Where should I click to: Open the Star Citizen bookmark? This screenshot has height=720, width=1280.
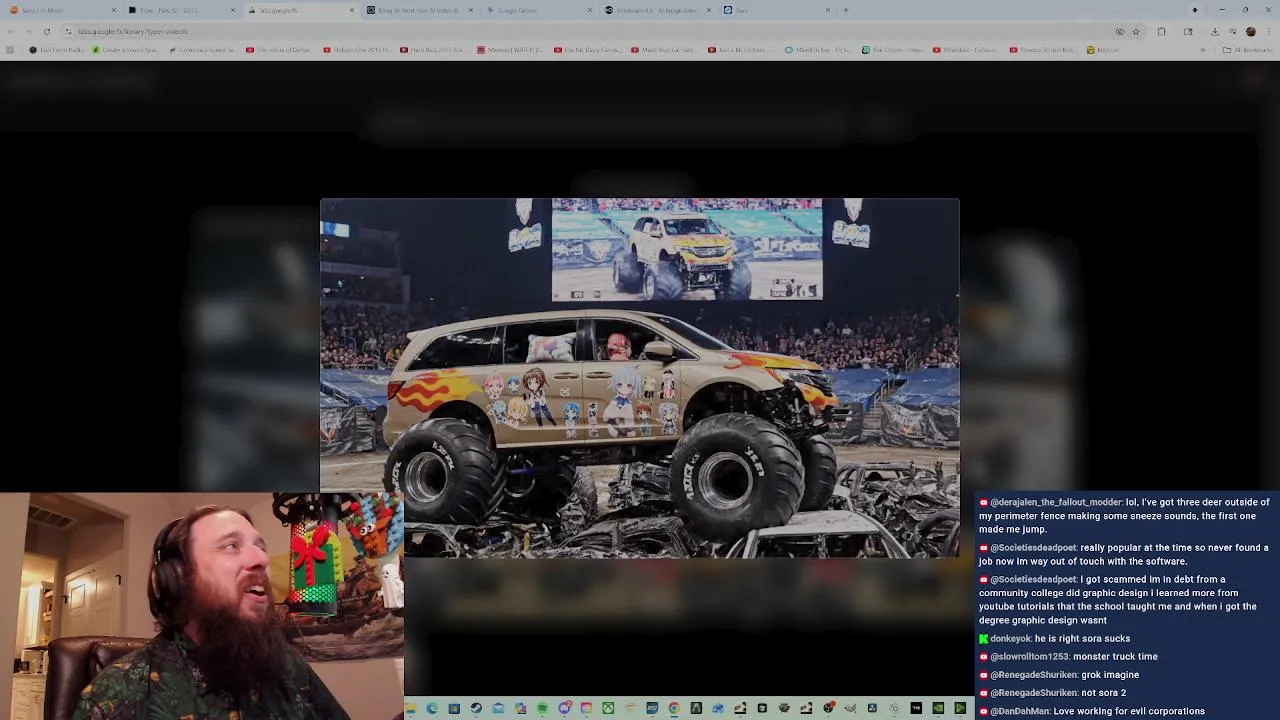click(x=895, y=50)
